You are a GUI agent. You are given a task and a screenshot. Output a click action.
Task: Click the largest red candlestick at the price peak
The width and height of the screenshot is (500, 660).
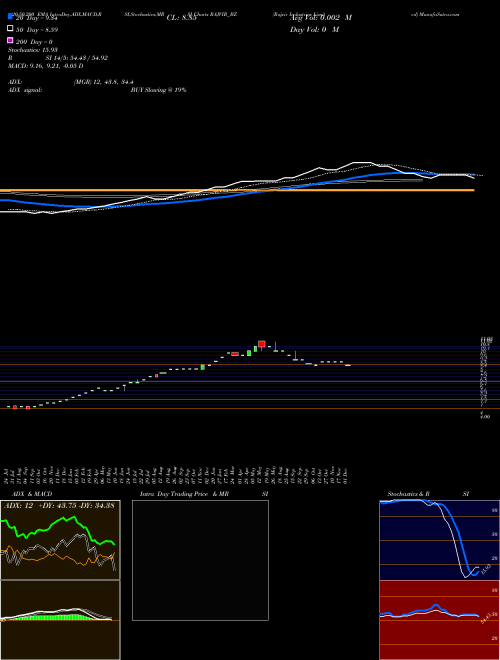pyautogui.click(x=261, y=344)
